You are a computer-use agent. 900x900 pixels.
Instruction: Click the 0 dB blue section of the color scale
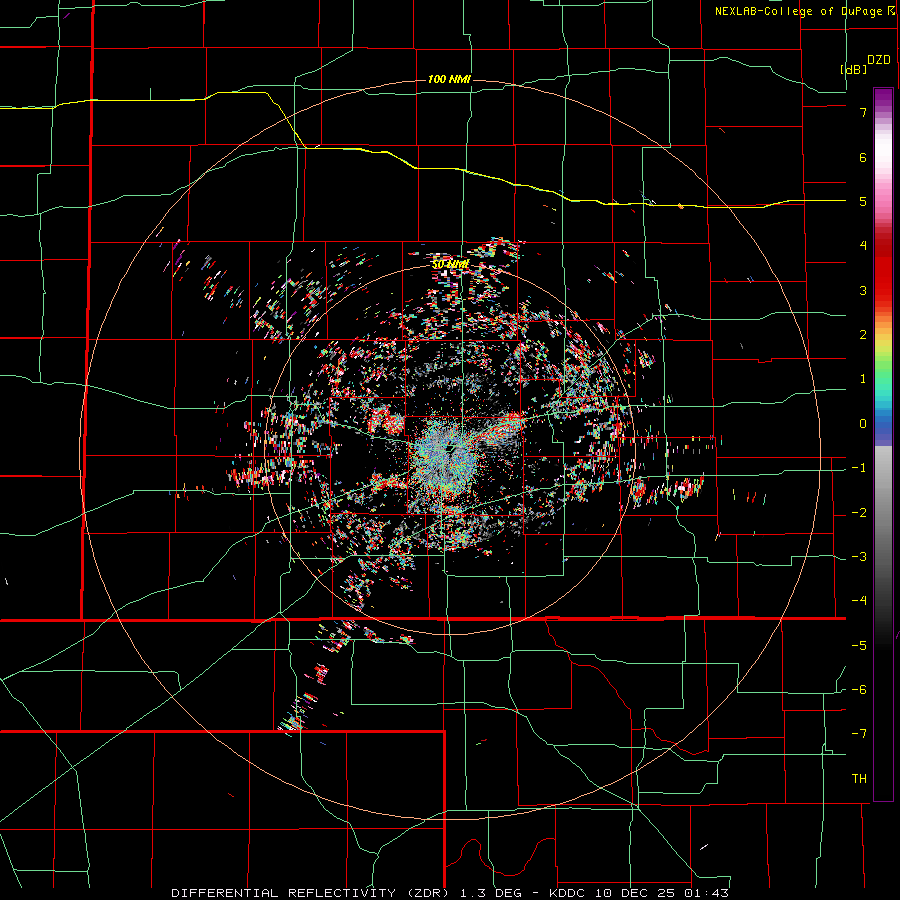point(883,424)
